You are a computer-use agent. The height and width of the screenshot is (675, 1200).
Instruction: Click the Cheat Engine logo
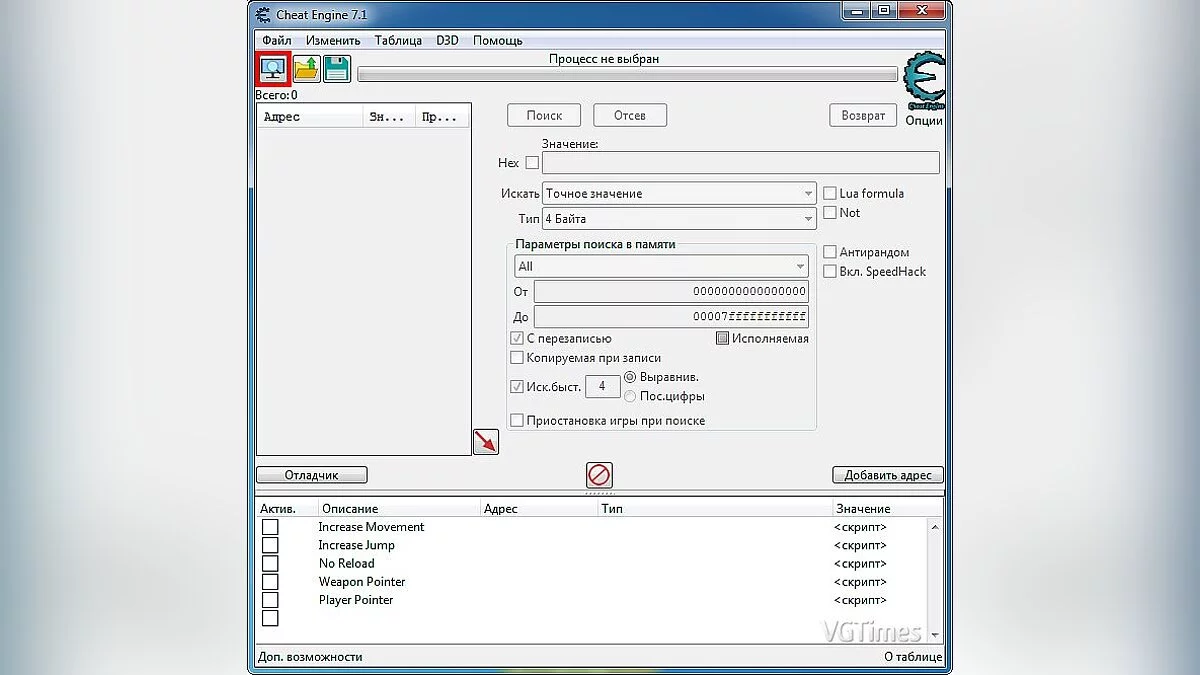tap(923, 82)
